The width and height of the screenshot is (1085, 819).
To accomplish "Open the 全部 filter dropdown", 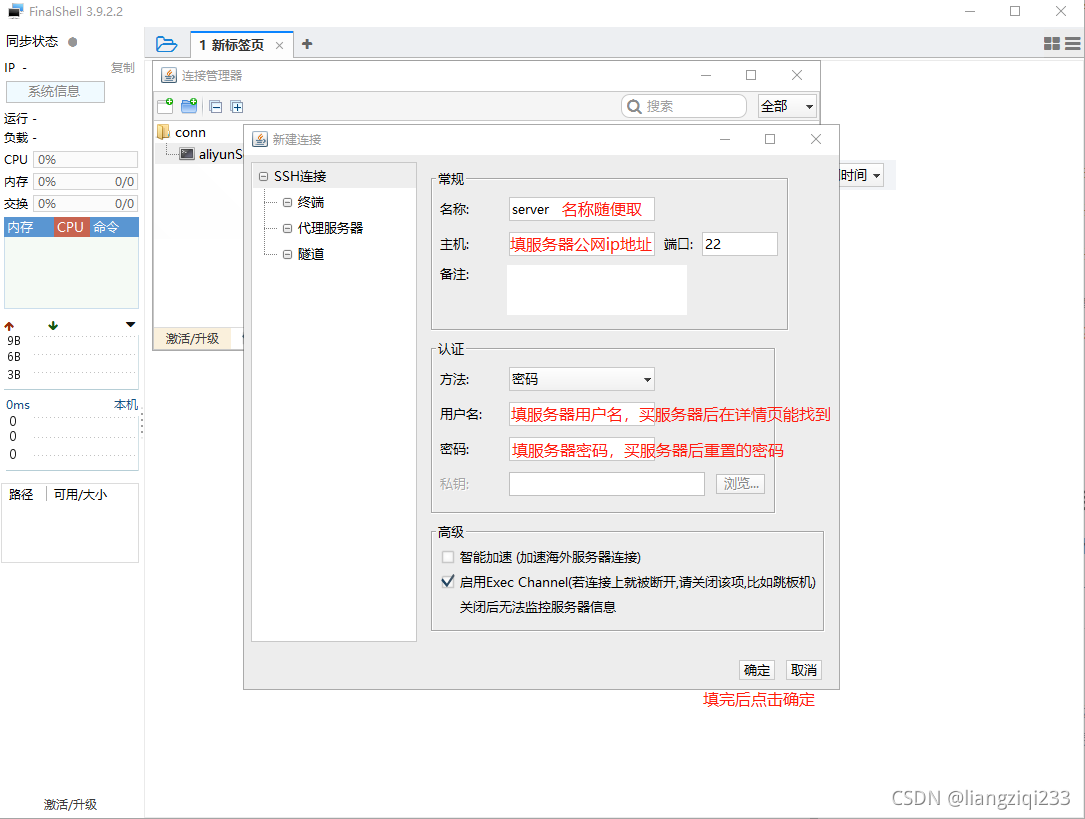I will click(787, 106).
